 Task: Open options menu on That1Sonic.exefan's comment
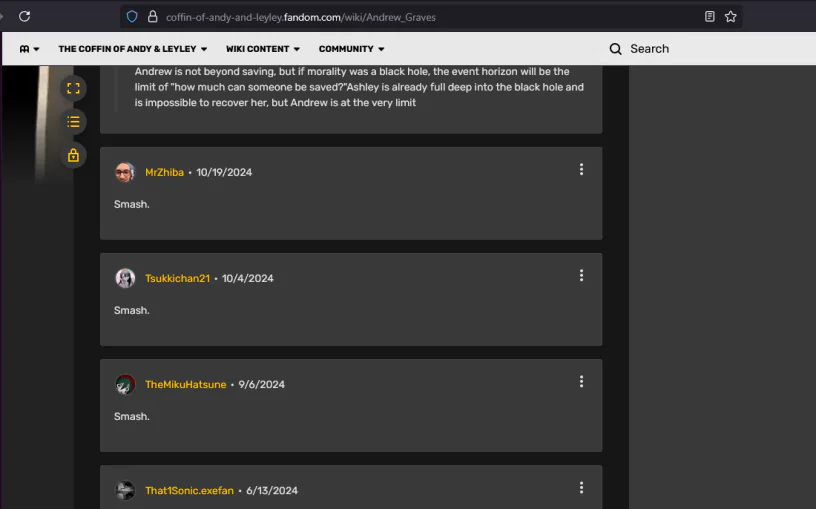(581, 488)
